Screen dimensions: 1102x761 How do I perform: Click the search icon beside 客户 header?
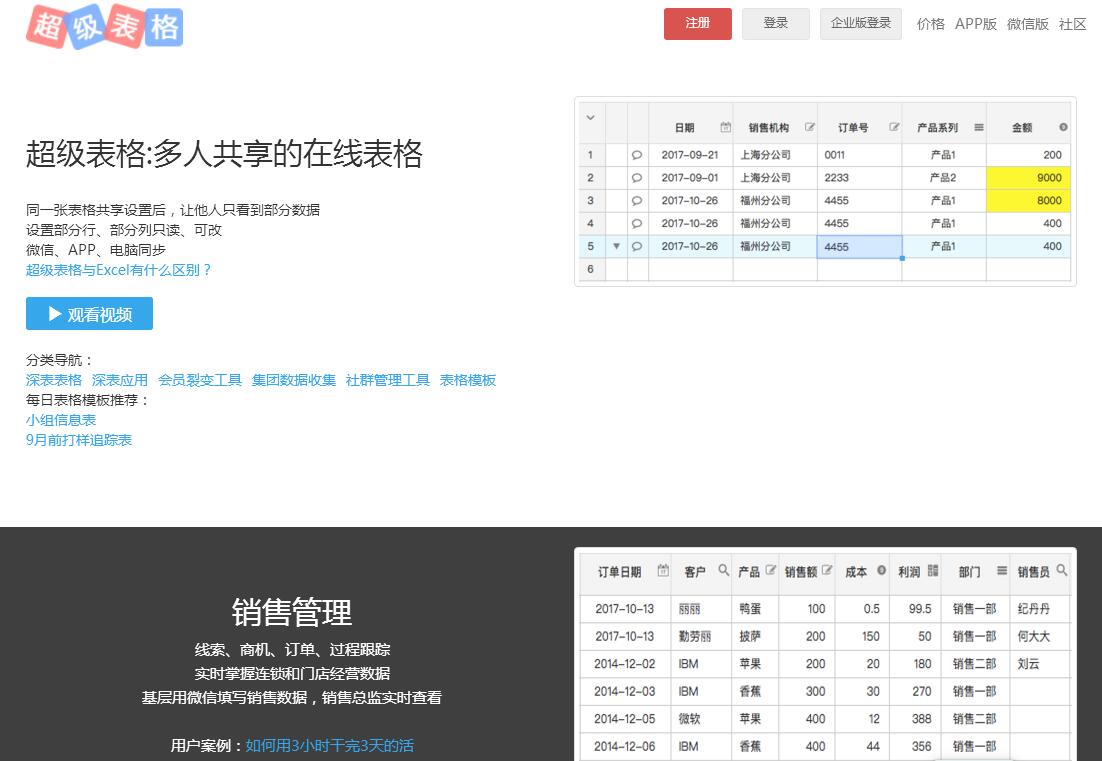(723, 571)
